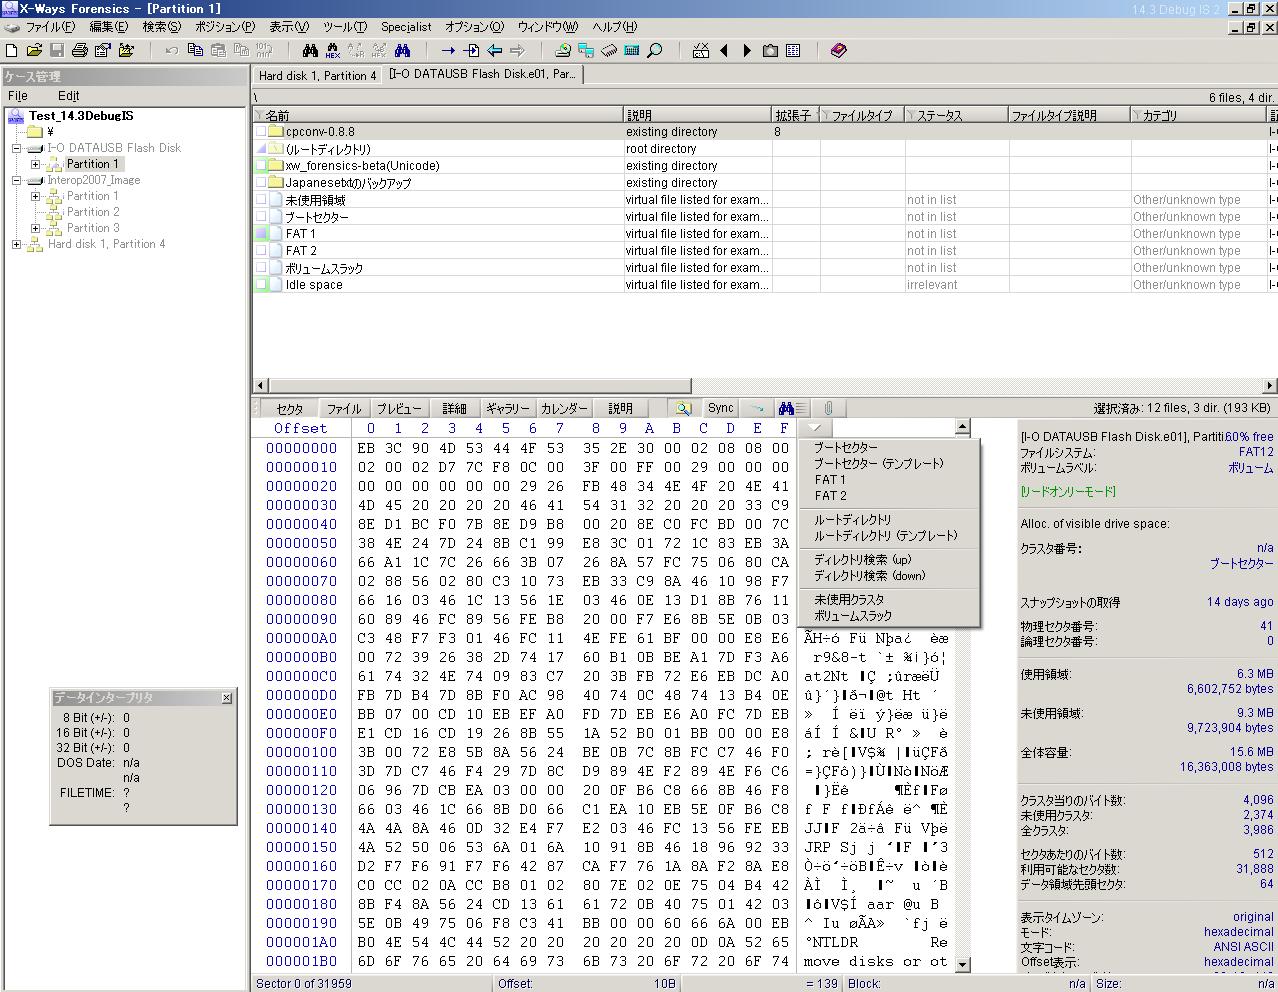The width and height of the screenshot is (1278, 992).
Task: Select FAT 1 in the navigation popup menu
Action: click(x=829, y=480)
